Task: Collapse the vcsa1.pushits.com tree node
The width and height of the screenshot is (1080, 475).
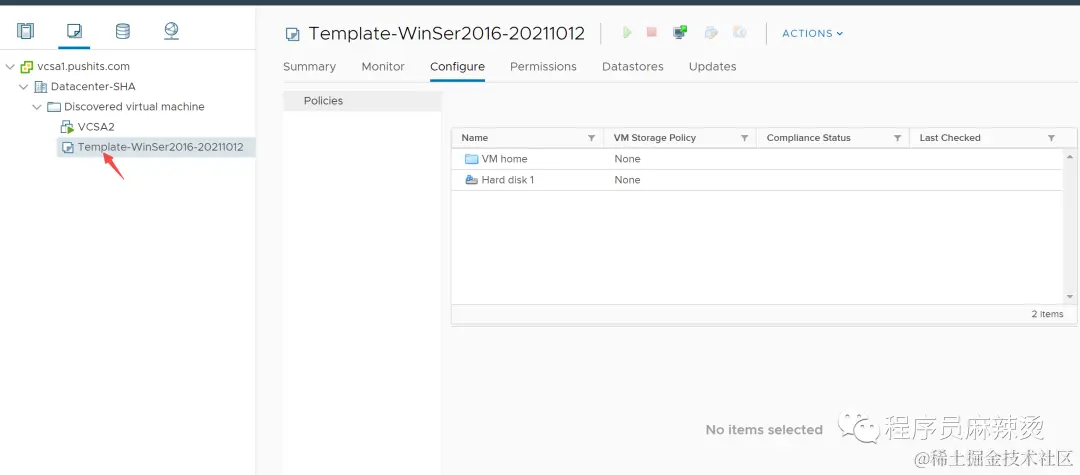Action: pos(10,67)
